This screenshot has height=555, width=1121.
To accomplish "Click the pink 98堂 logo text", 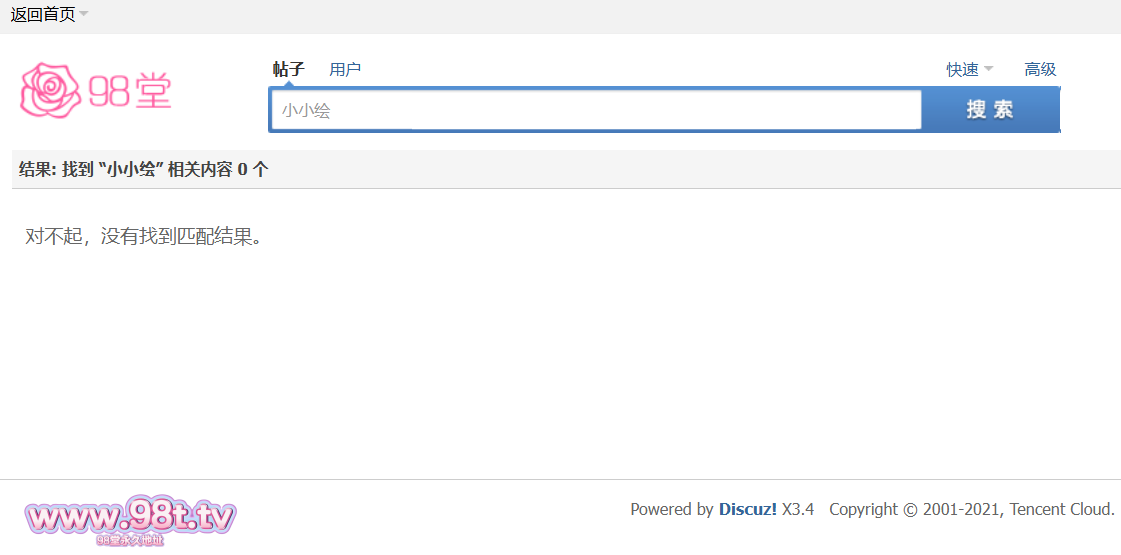I will pyautogui.click(x=130, y=92).
